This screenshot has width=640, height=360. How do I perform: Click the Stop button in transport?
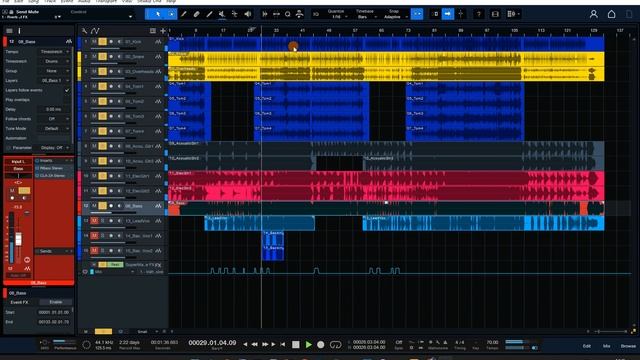[296, 345]
